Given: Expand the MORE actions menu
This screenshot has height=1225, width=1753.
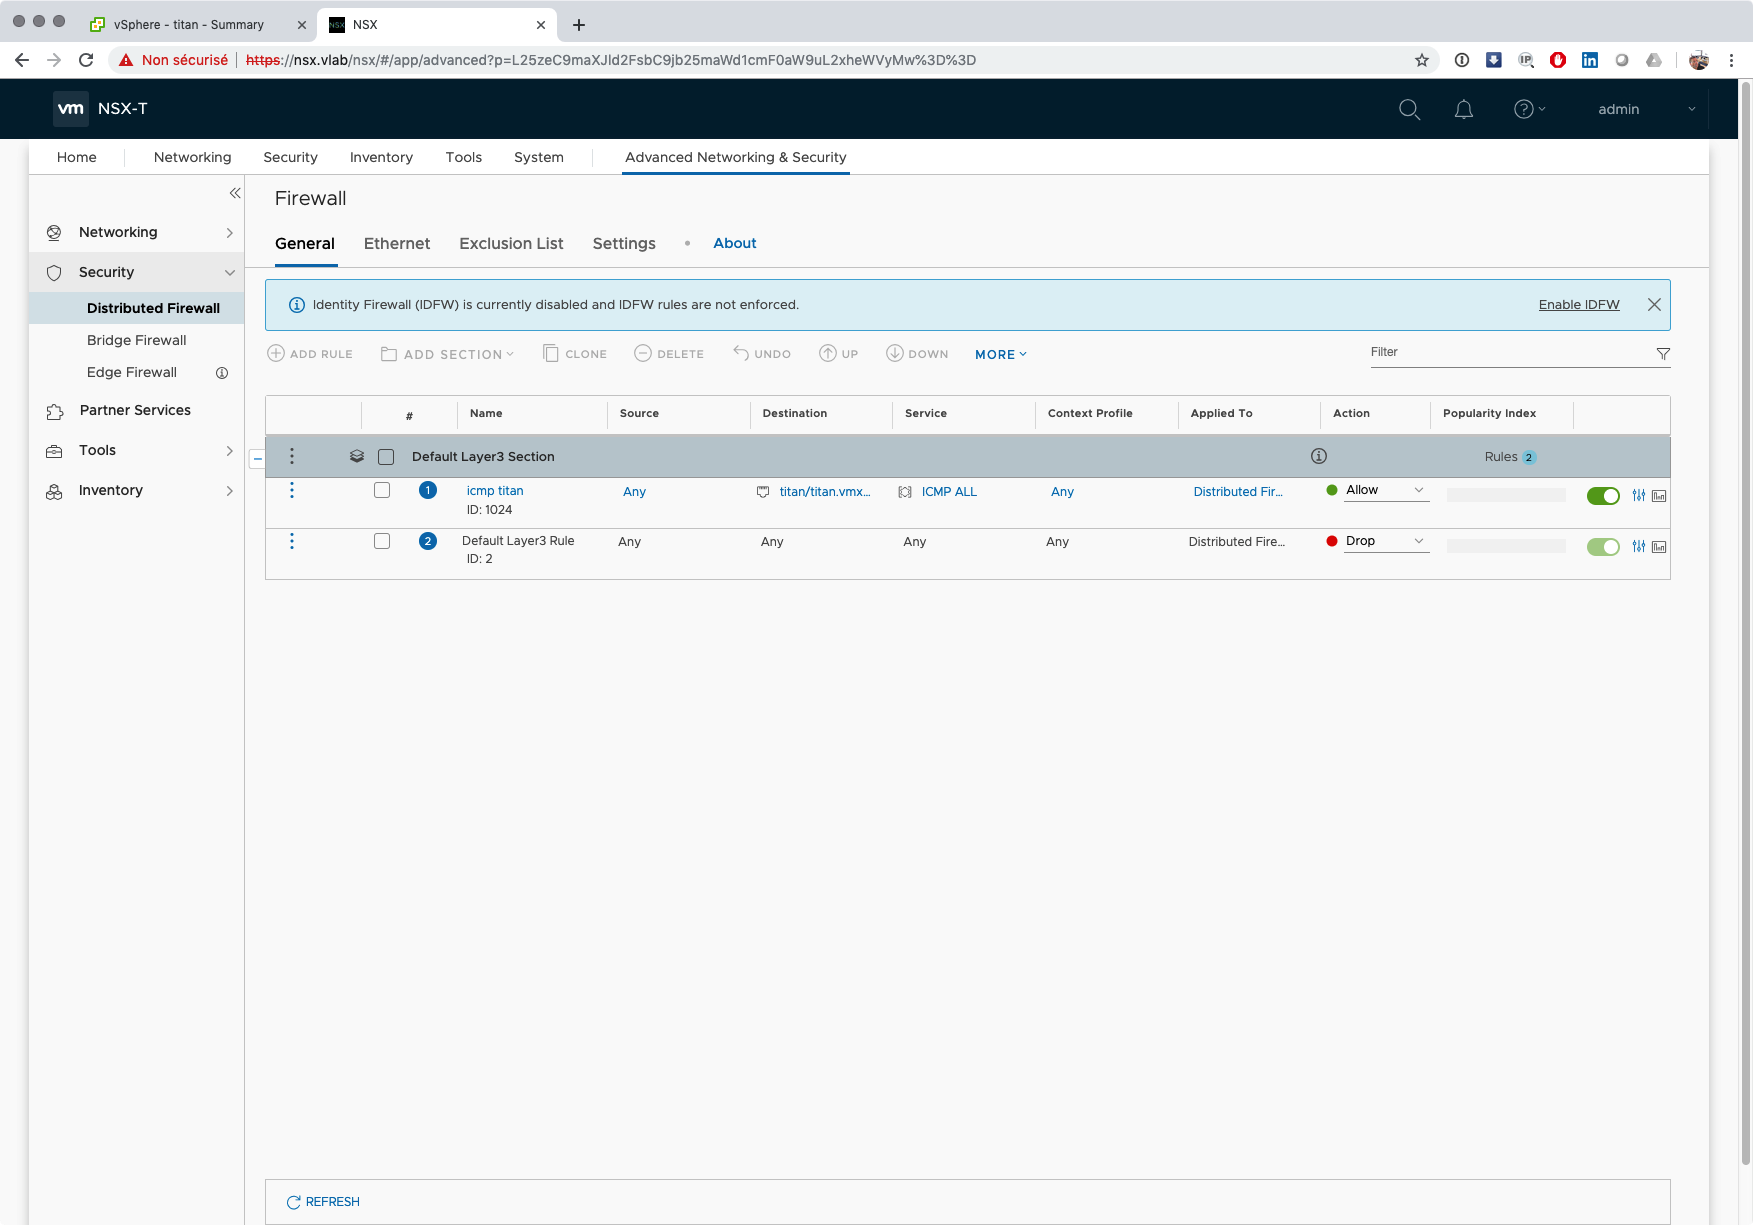Looking at the screenshot, I should [1000, 355].
